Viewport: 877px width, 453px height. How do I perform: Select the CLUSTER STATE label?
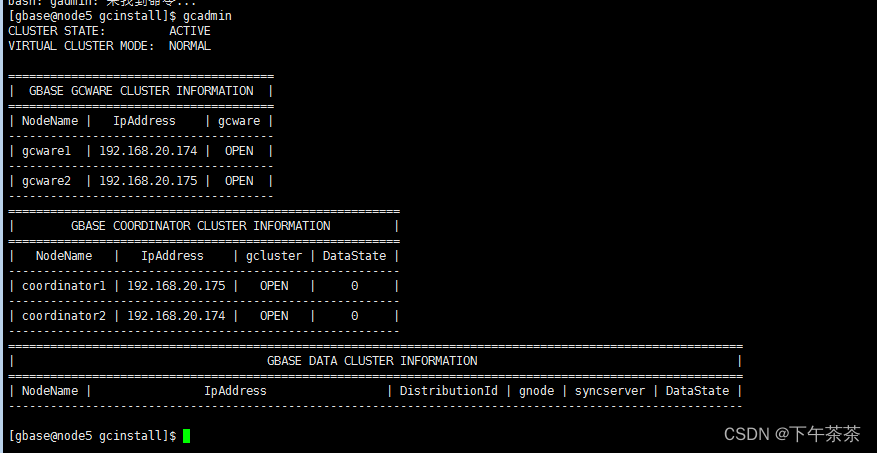pyautogui.click(x=57, y=31)
